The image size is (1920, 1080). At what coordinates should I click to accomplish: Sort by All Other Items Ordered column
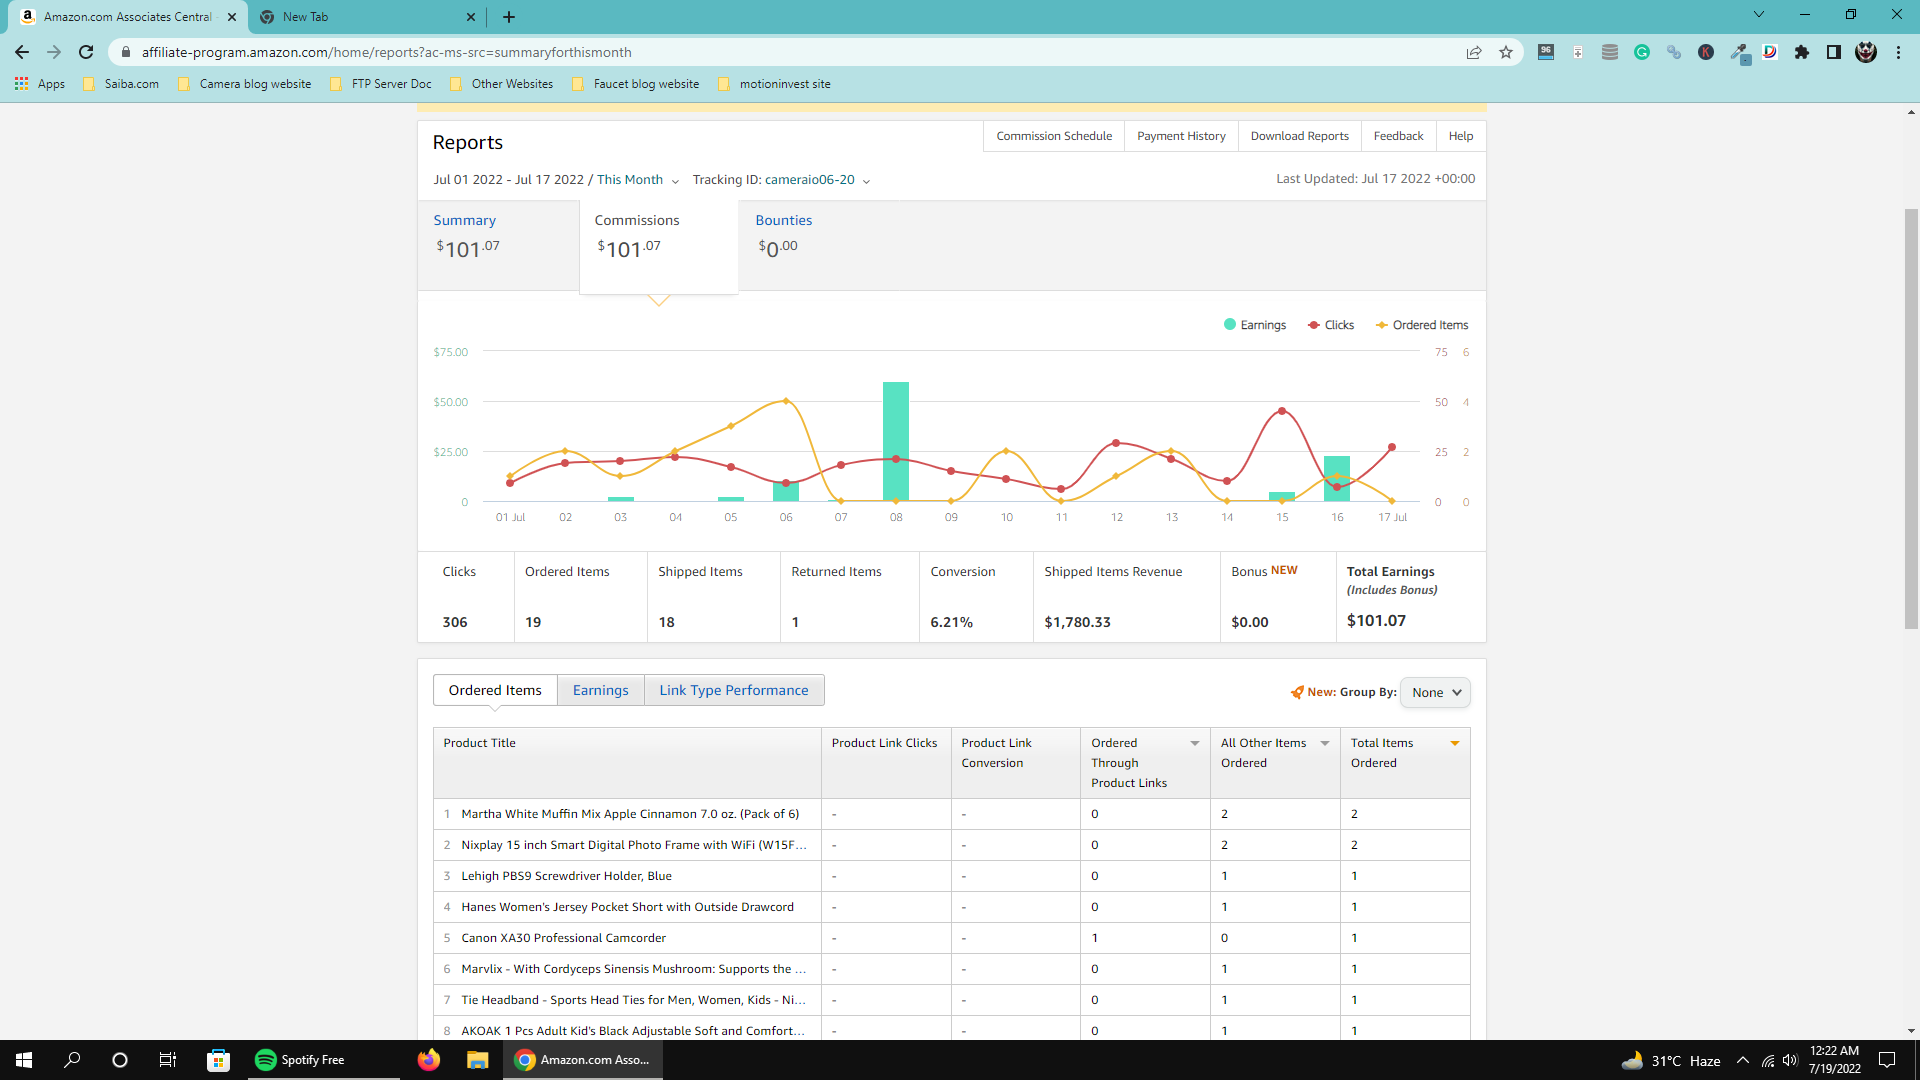click(1325, 743)
